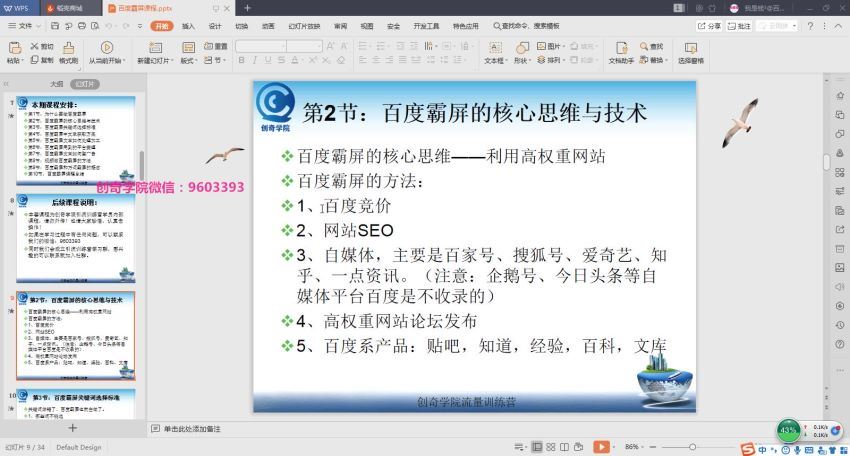The height and width of the screenshot is (456, 850).
Task: Click the Redo arrow in quick access bar
Action: pos(126,25)
